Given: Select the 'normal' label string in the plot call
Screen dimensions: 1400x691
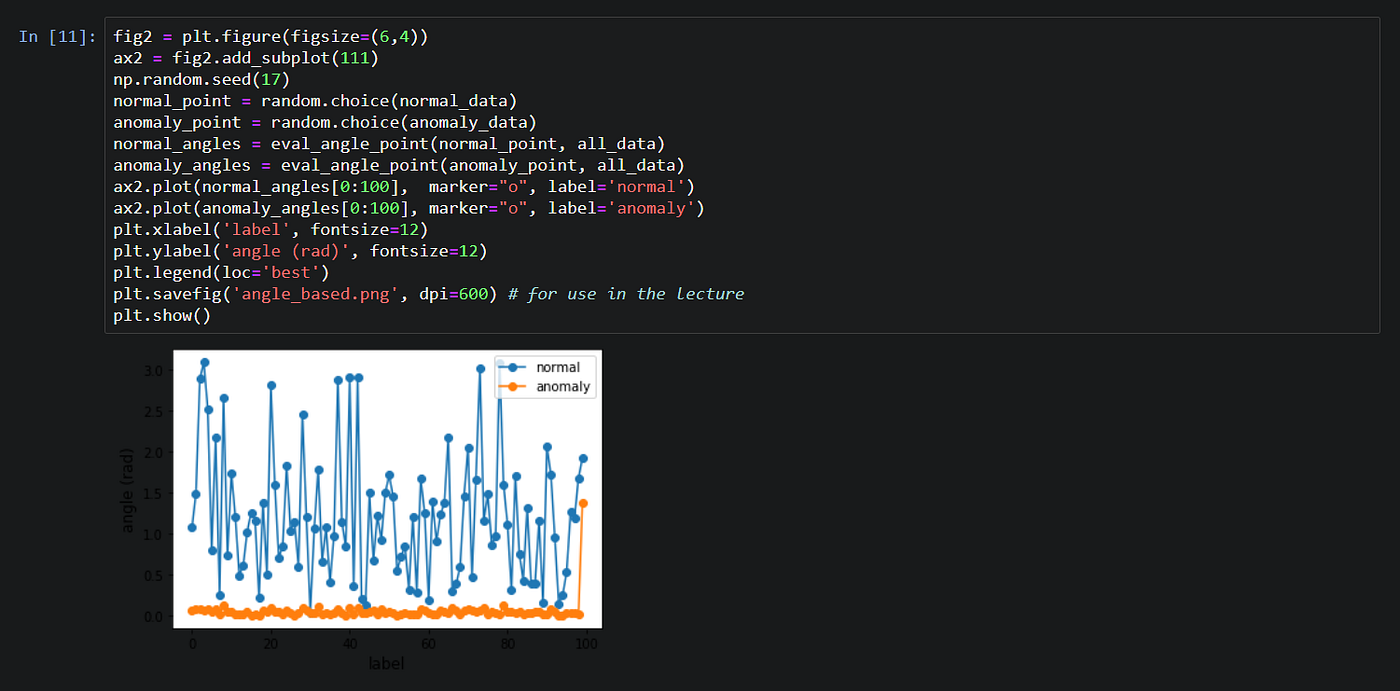Looking at the screenshot, I should (645, 186).
